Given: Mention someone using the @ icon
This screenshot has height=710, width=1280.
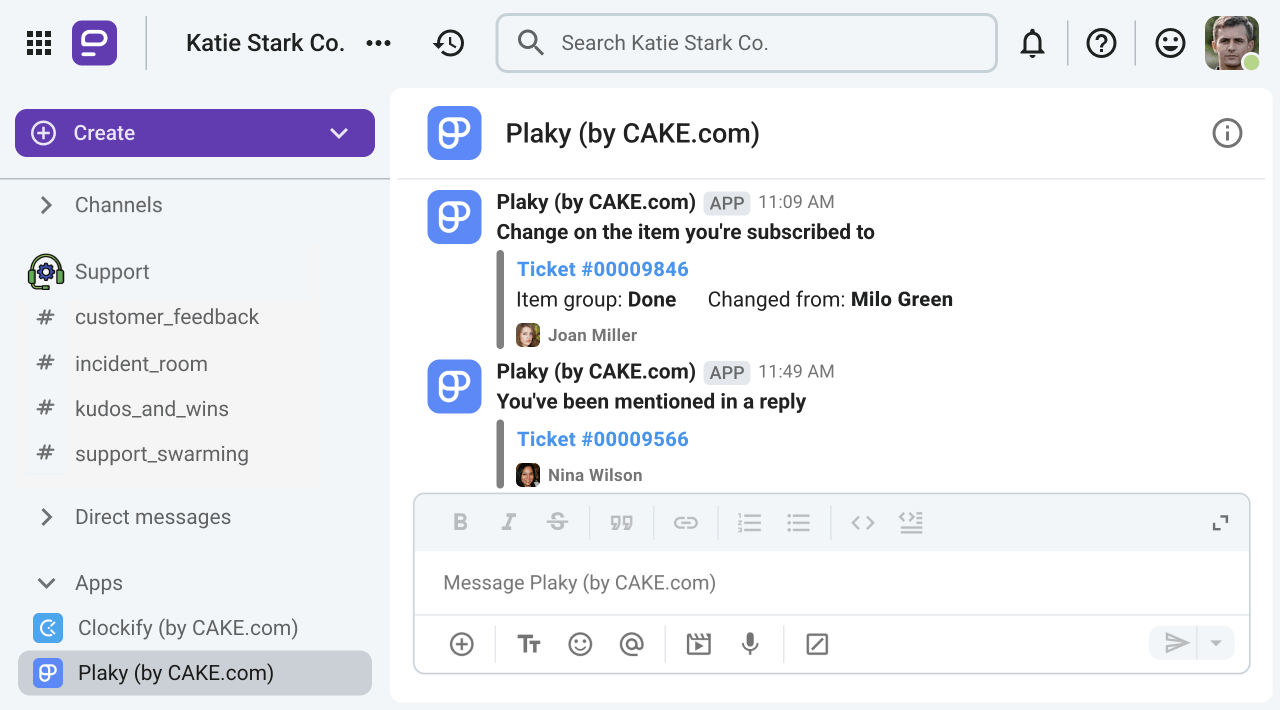Looking at the screenshot, I should [632, 643].
